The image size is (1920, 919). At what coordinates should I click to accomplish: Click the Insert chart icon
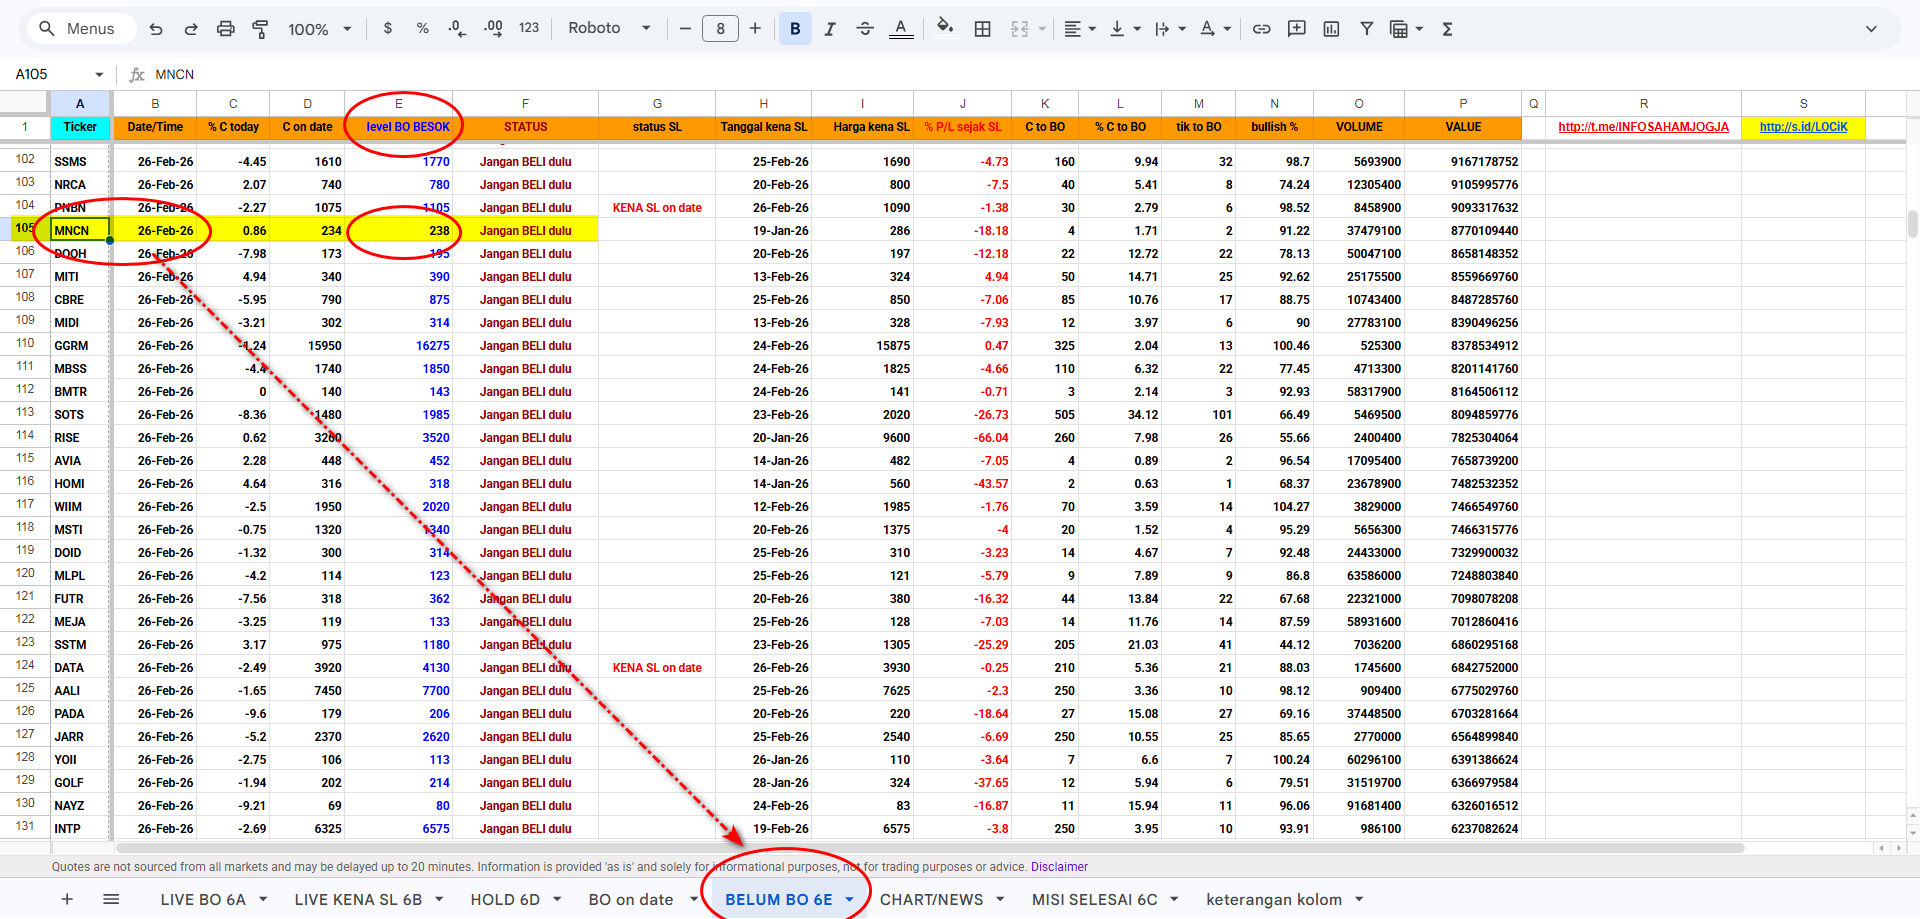click(x=1331, y=29)
